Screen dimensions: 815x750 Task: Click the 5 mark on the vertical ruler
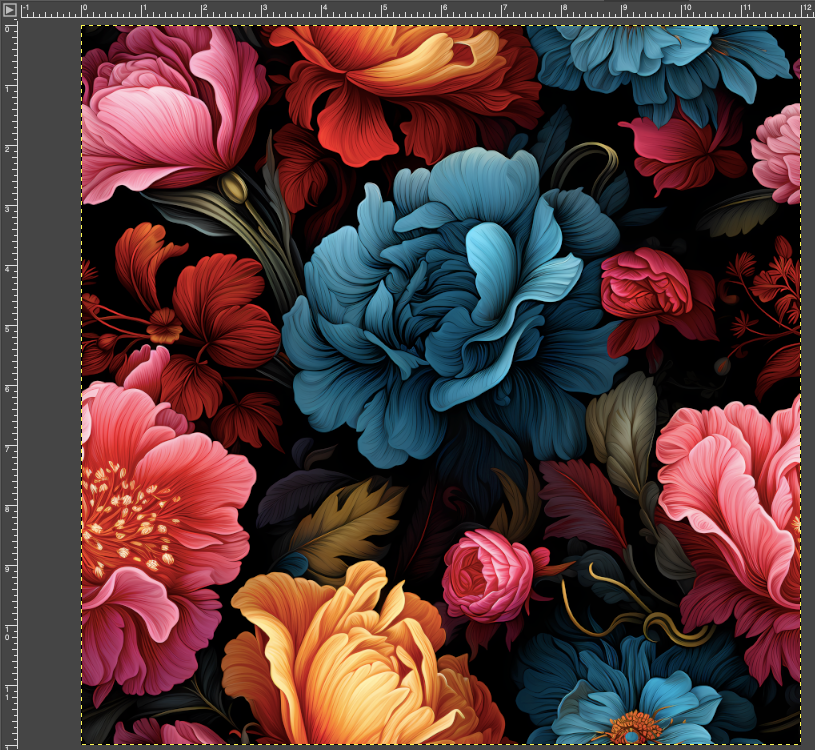pyautogui.click(x=9, y=328)
